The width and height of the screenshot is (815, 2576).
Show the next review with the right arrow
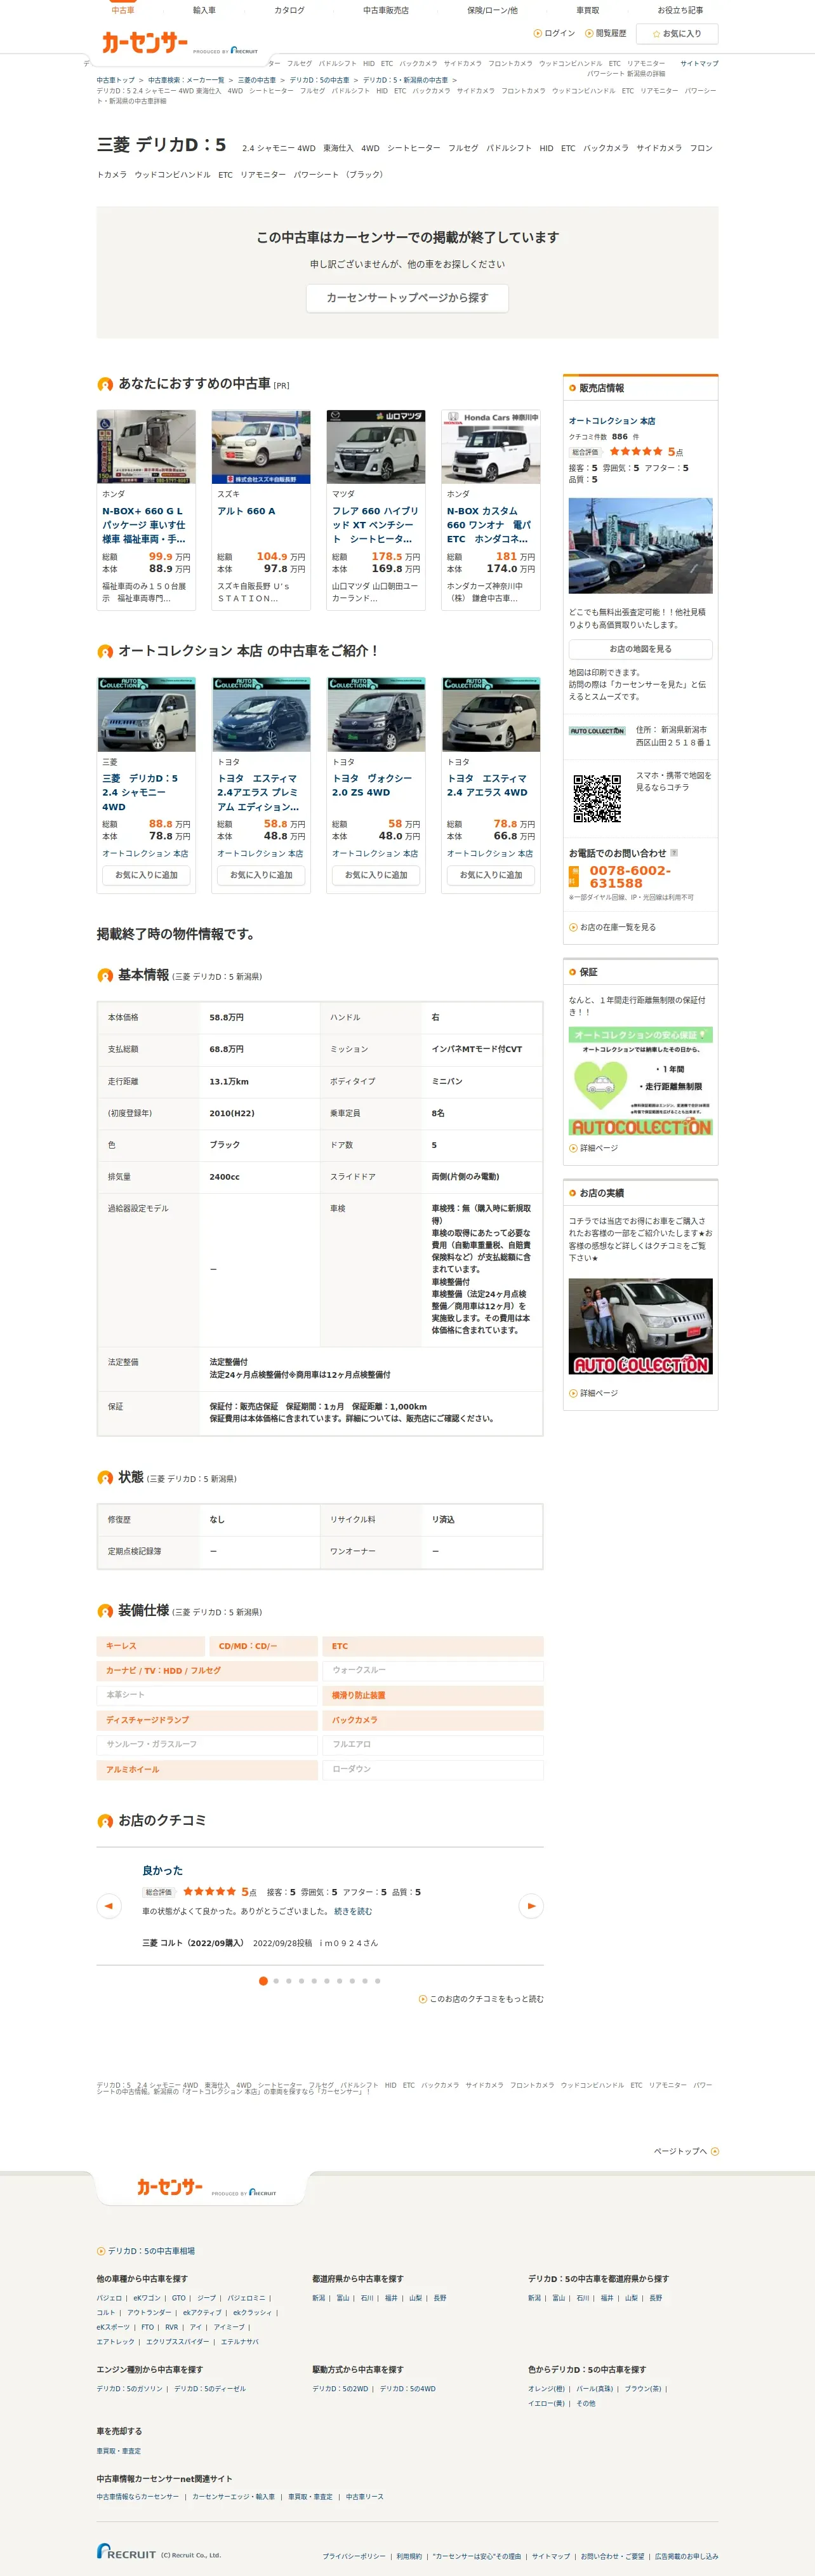click(x=531, y=1906)
